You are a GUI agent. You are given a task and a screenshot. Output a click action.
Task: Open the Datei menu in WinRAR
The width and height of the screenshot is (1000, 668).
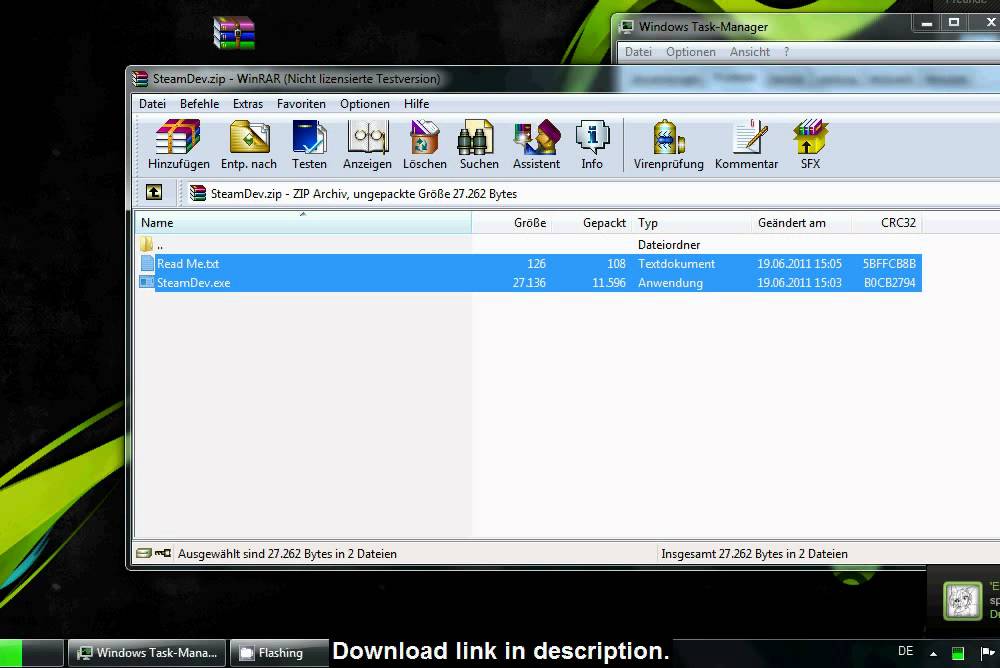point(152,103)
